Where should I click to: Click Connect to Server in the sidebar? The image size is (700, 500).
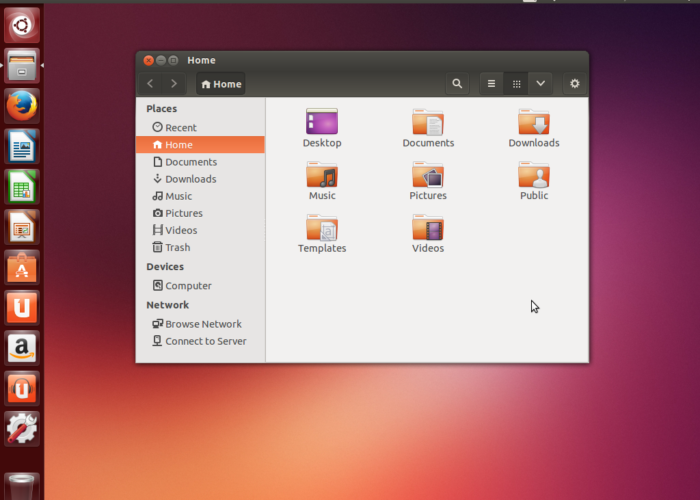[x=205, y=341]
